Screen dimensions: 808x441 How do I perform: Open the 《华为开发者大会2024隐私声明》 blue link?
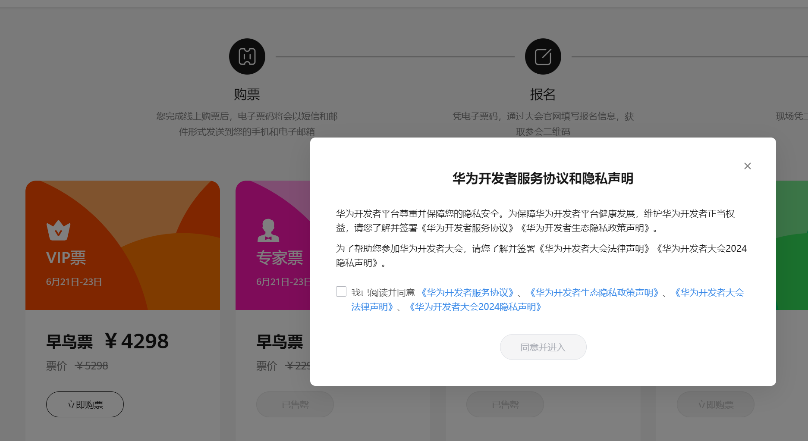point(475,307)
